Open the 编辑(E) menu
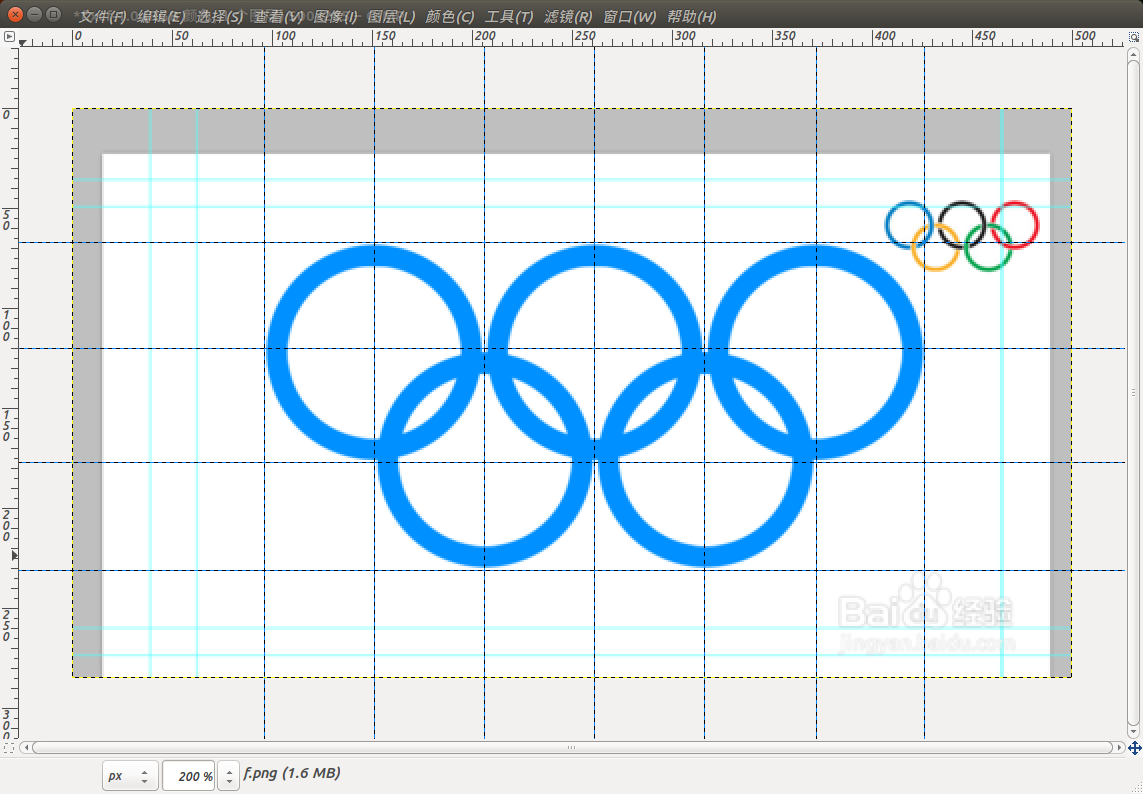 [x=161, y=16]
